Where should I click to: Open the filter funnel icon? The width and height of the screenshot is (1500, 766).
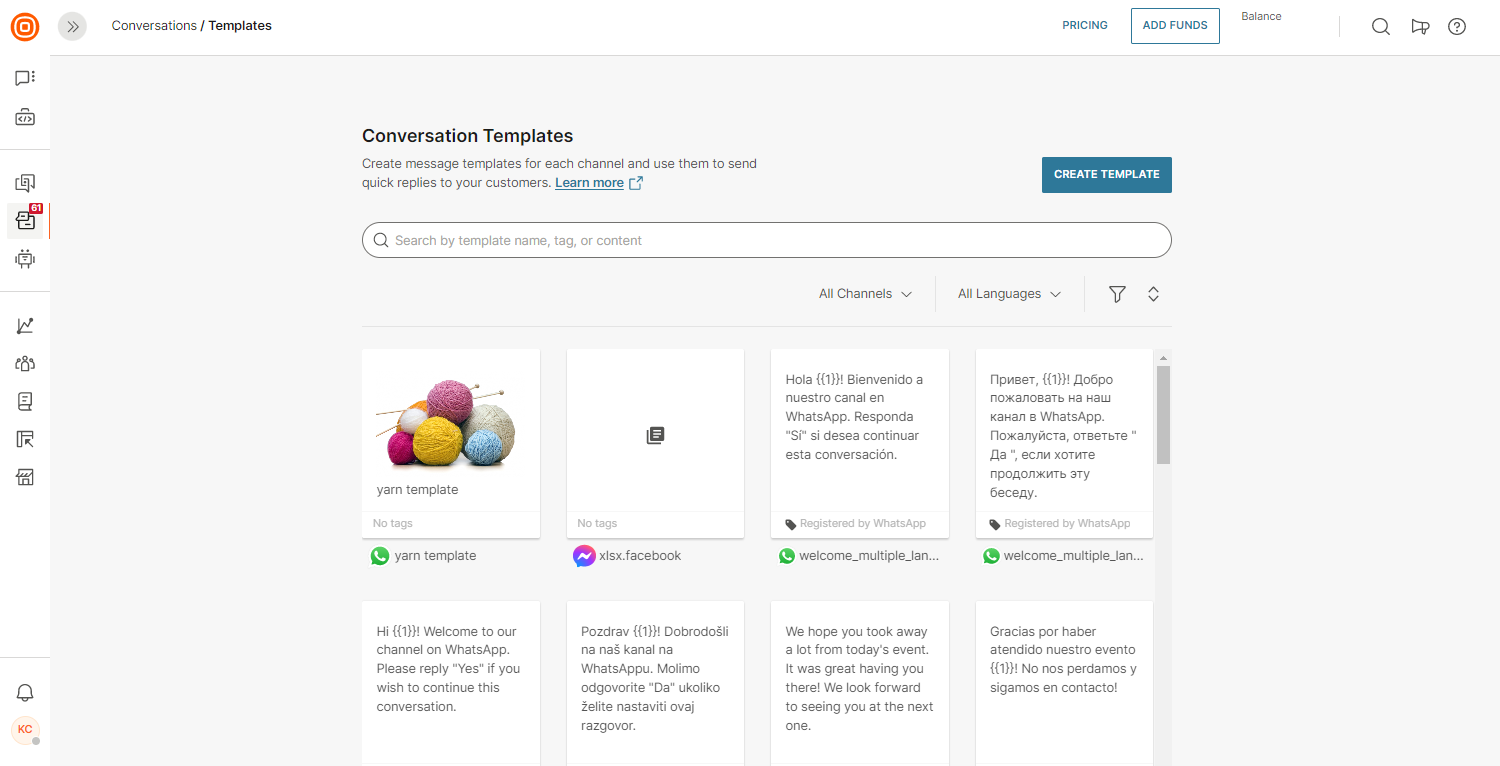pos(1117,294)
